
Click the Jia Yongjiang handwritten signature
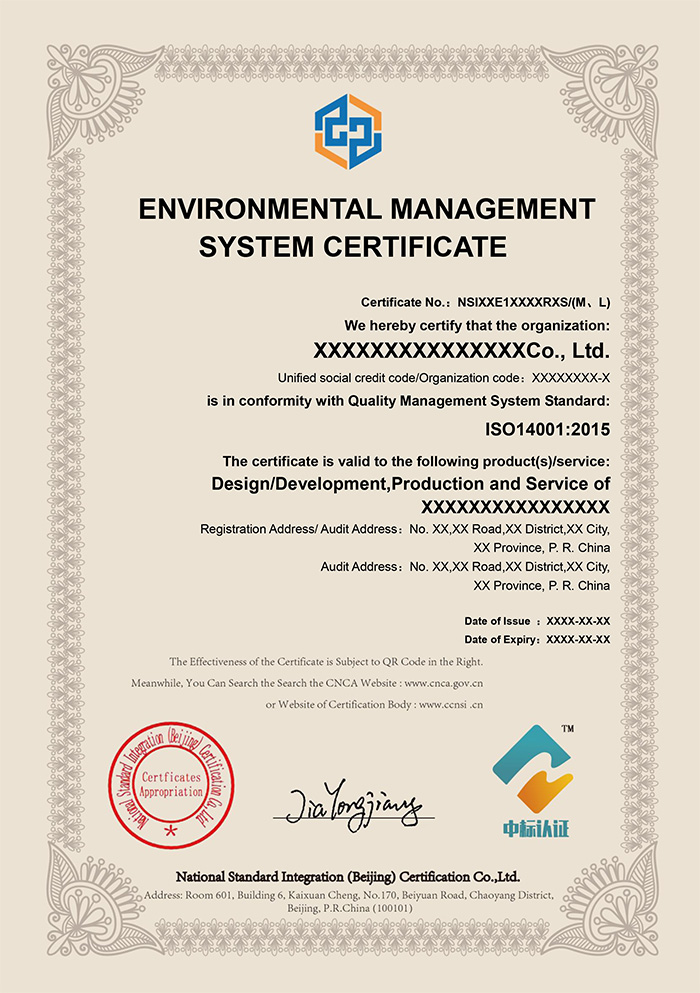(x=353, y=805)
